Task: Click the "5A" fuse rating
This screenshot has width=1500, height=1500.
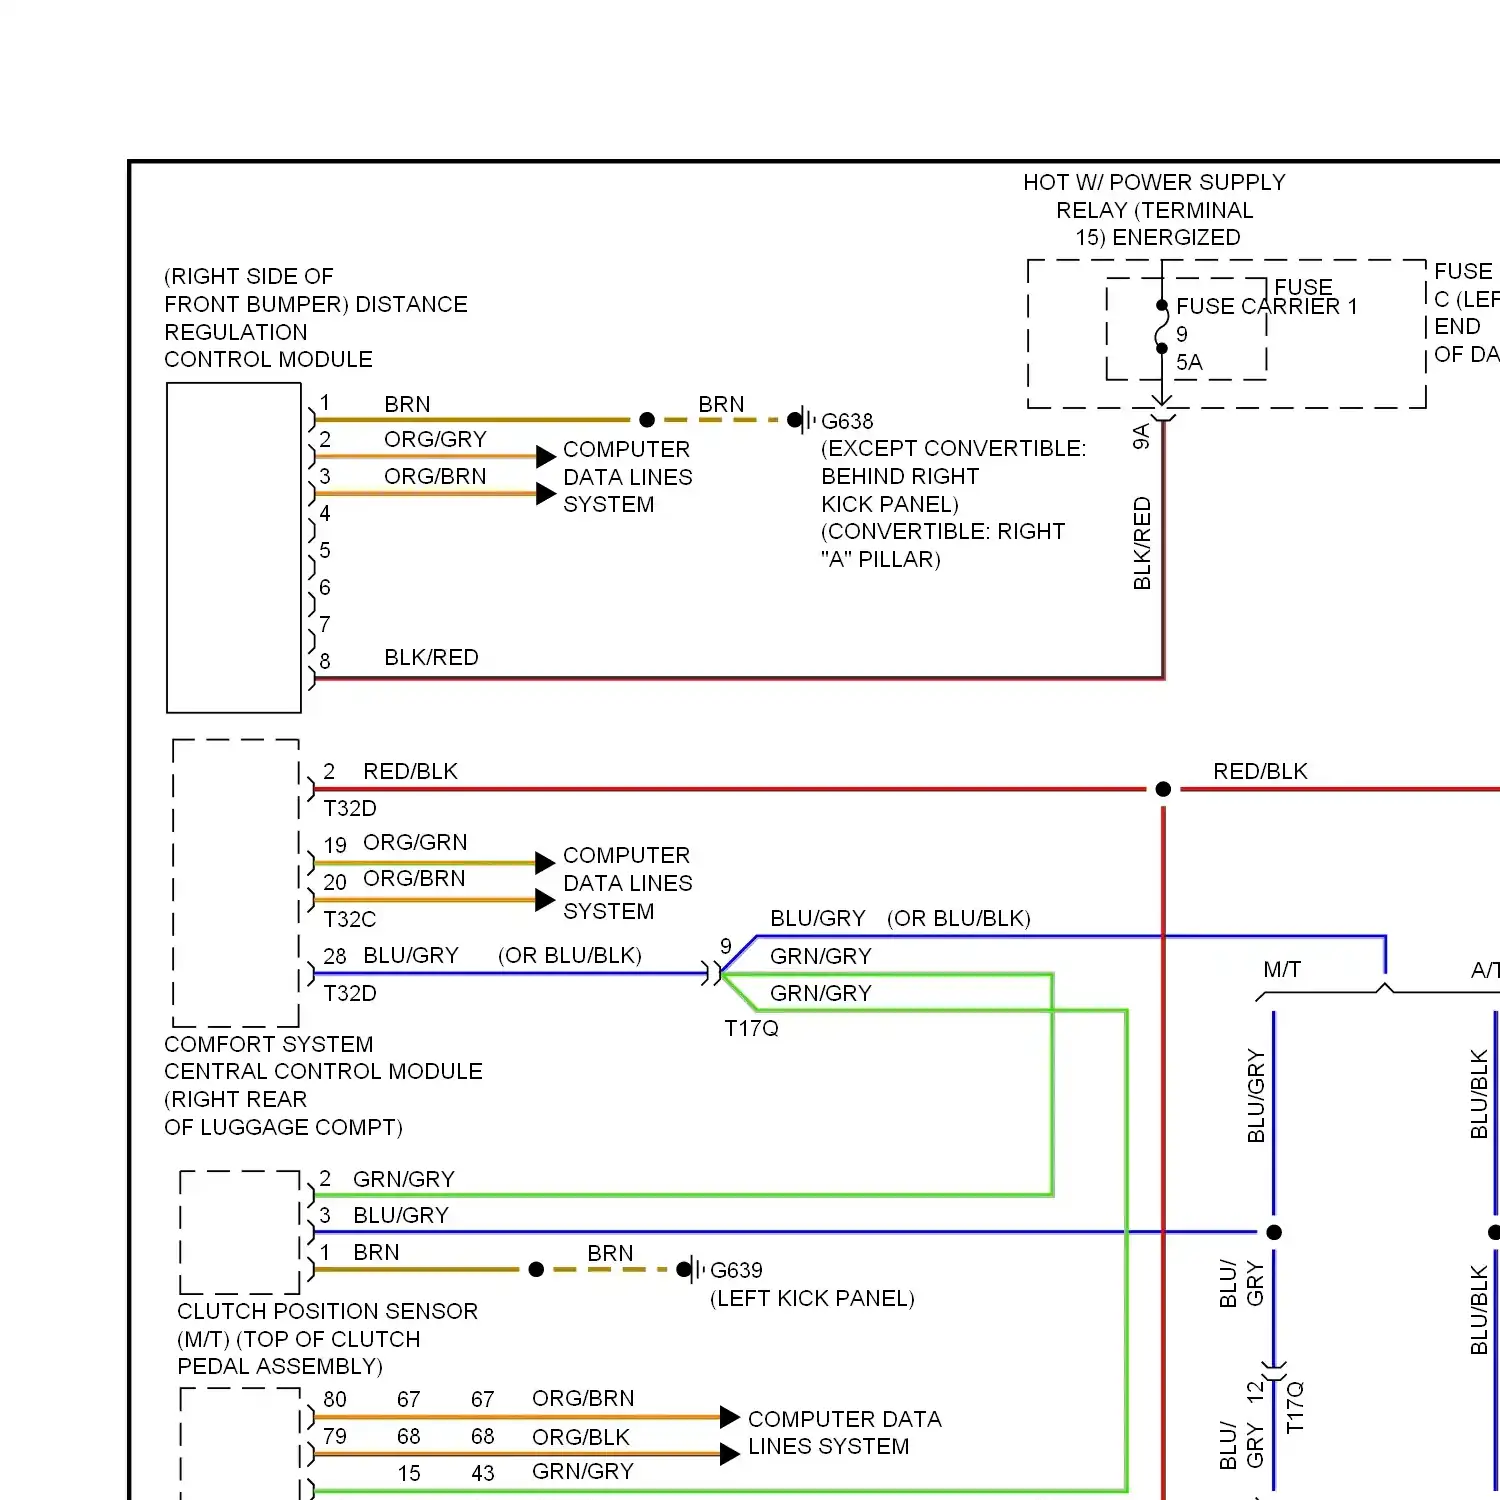Action: pos(1189,362)
